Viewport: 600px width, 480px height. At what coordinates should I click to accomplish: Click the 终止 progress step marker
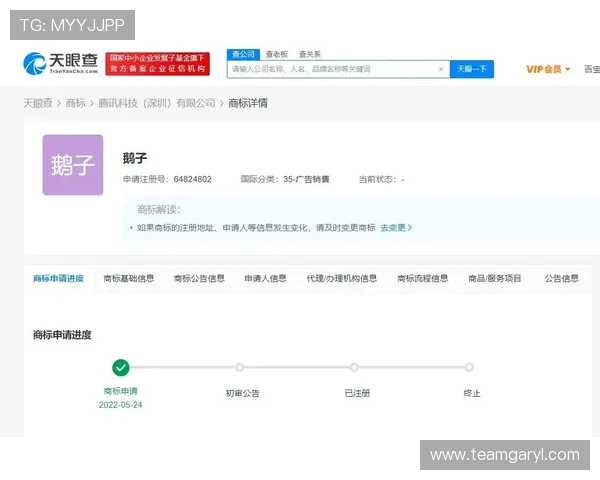pyautogui.click(x=469, y=367)
